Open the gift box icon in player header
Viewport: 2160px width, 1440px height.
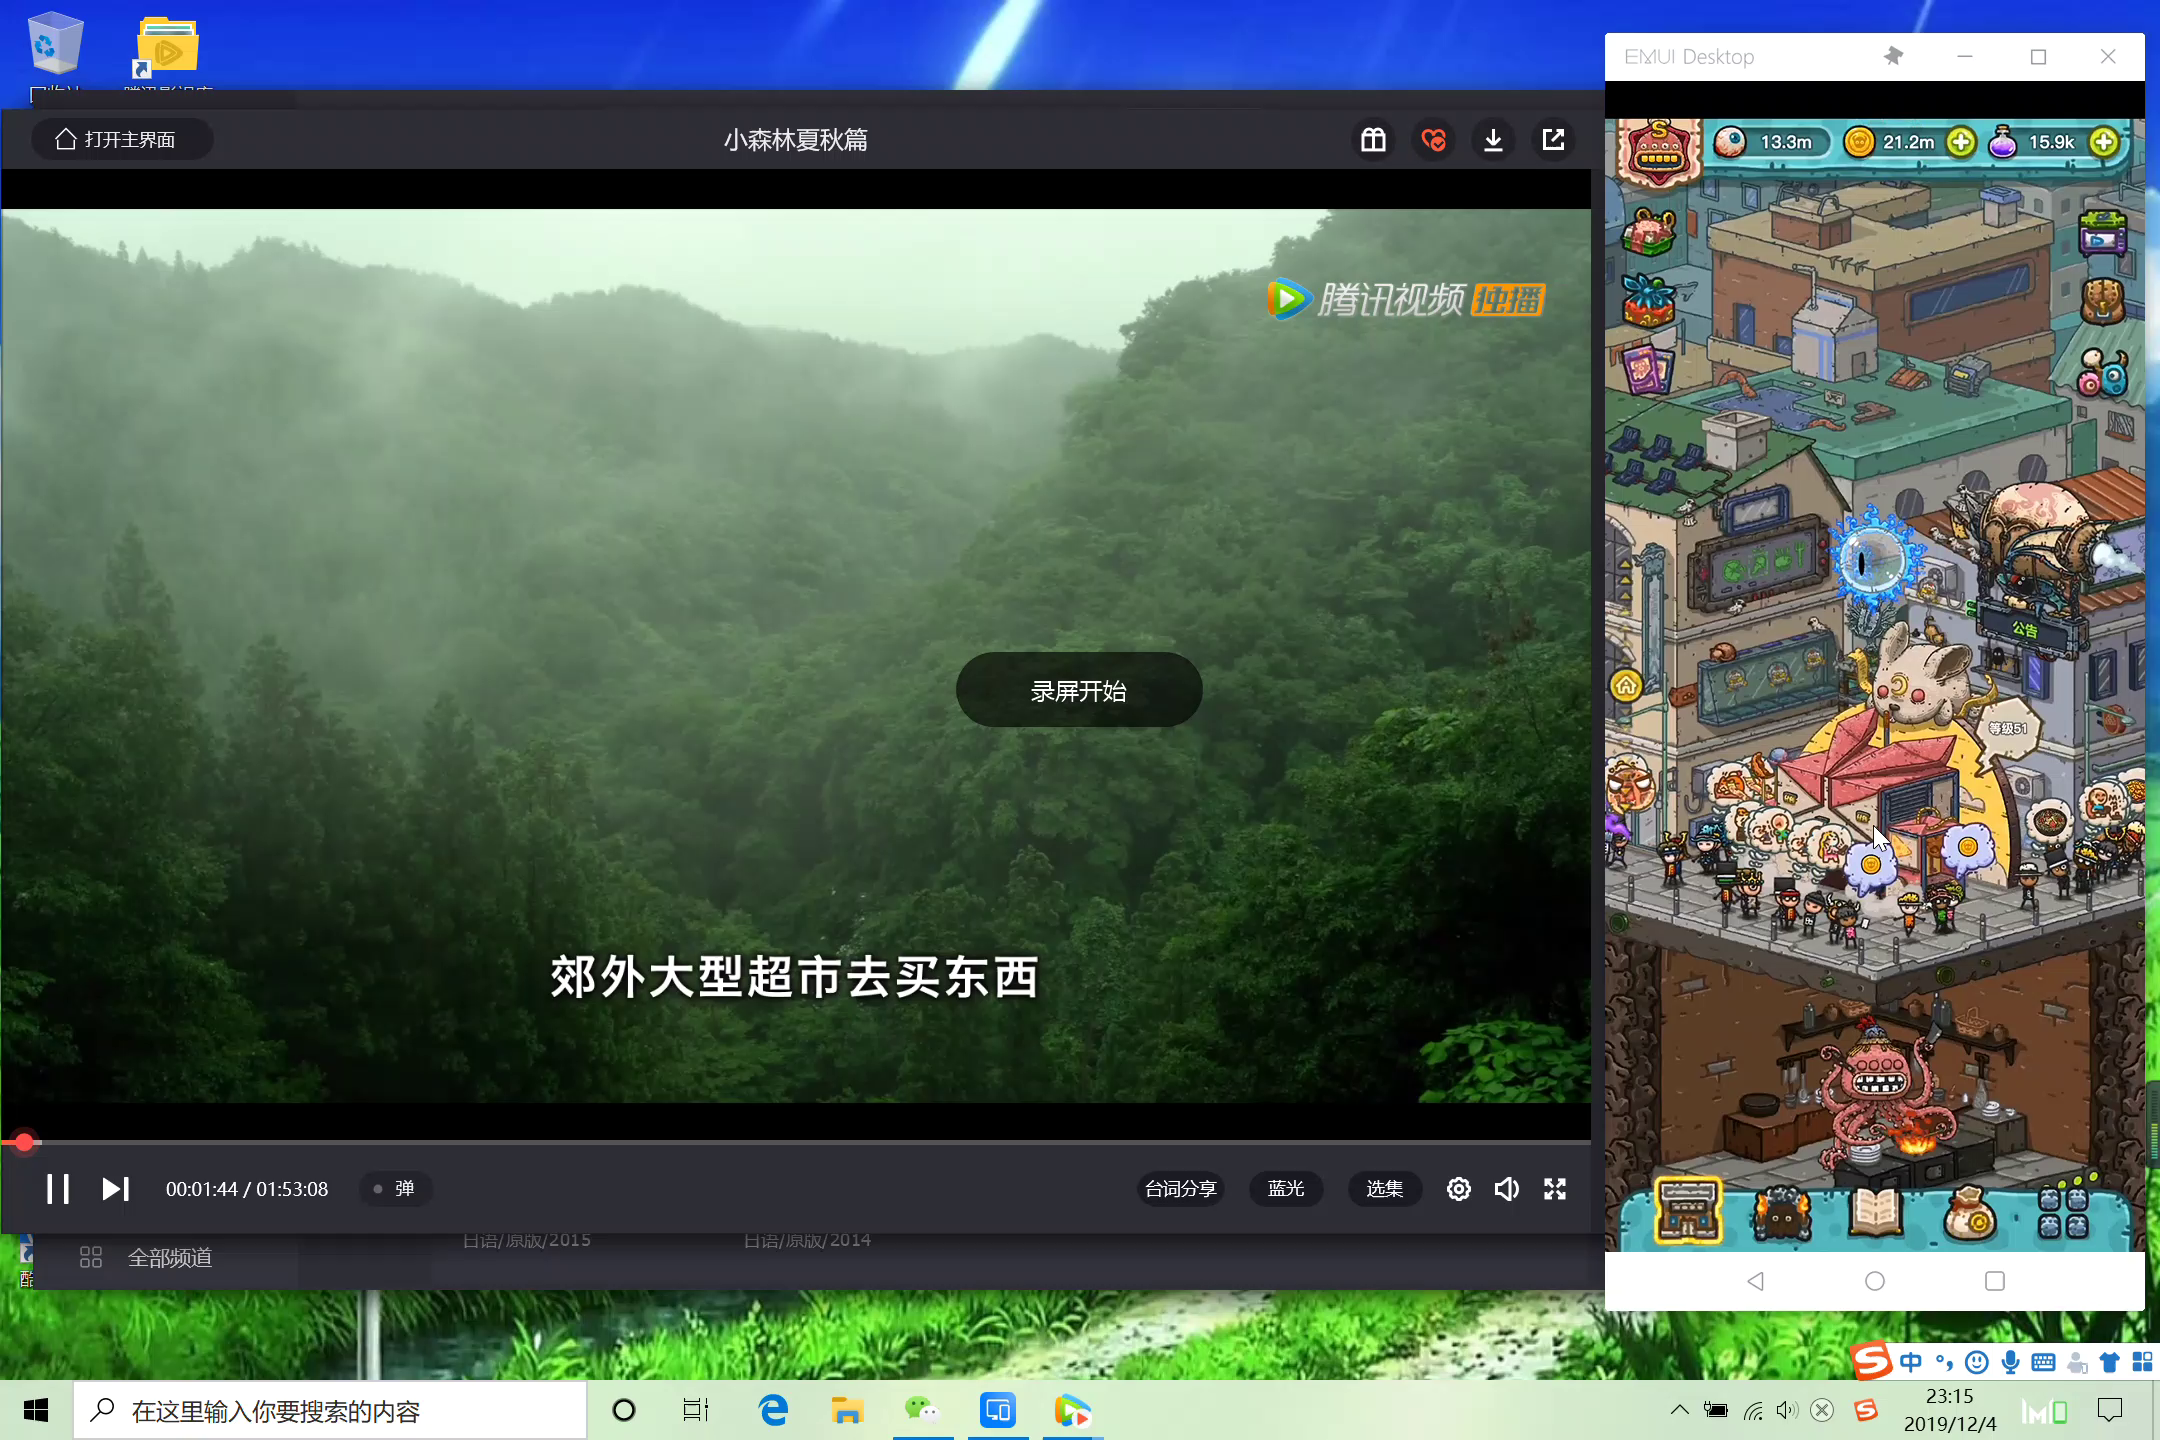(1373, 140)
